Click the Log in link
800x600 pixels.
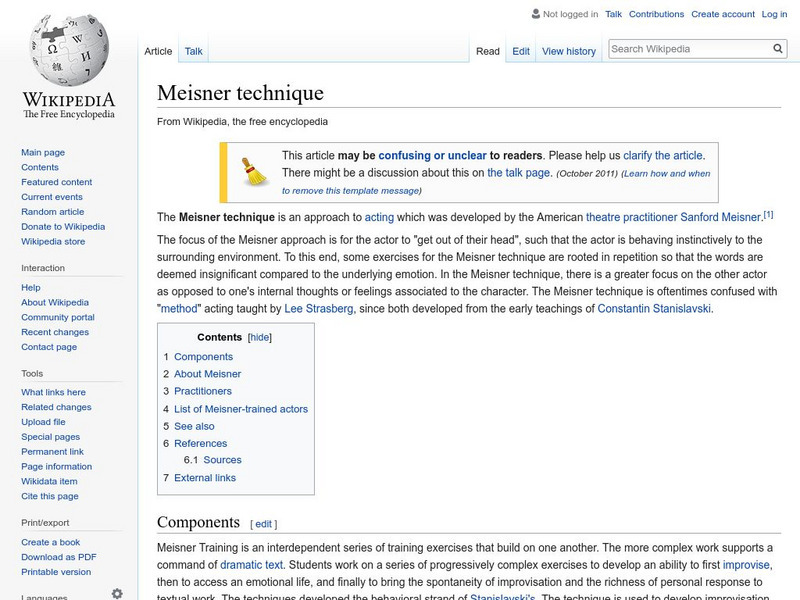(774, 14)
